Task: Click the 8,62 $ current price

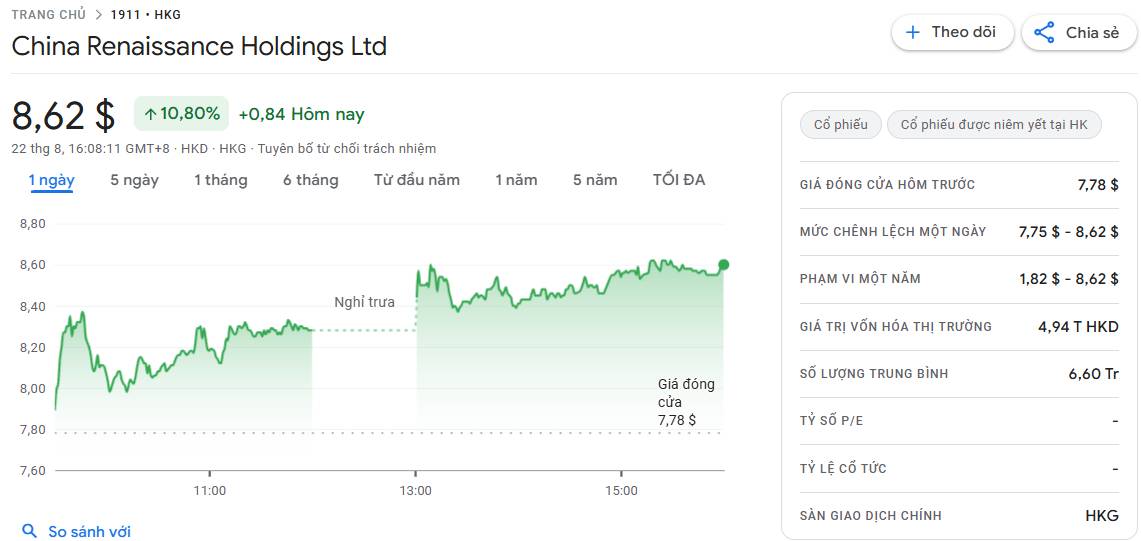Action: point(63,115)
